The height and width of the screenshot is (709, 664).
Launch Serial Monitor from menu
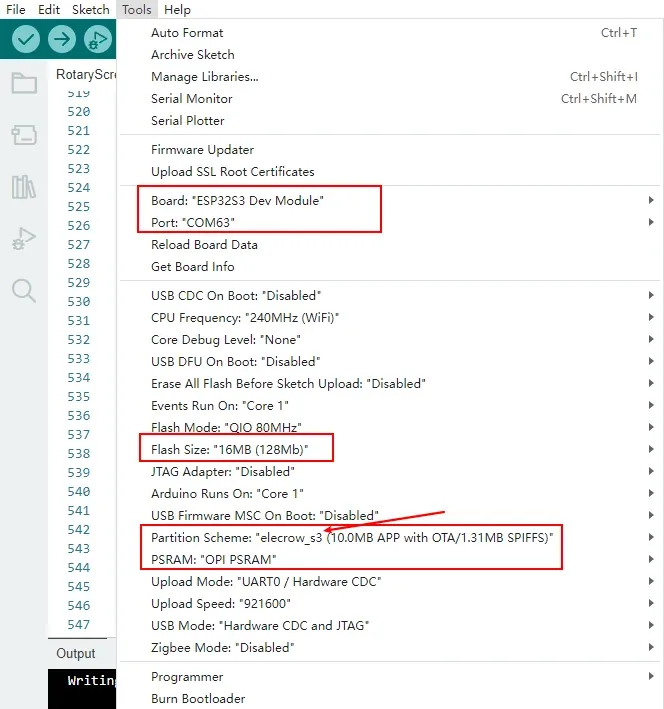point(390,99)
